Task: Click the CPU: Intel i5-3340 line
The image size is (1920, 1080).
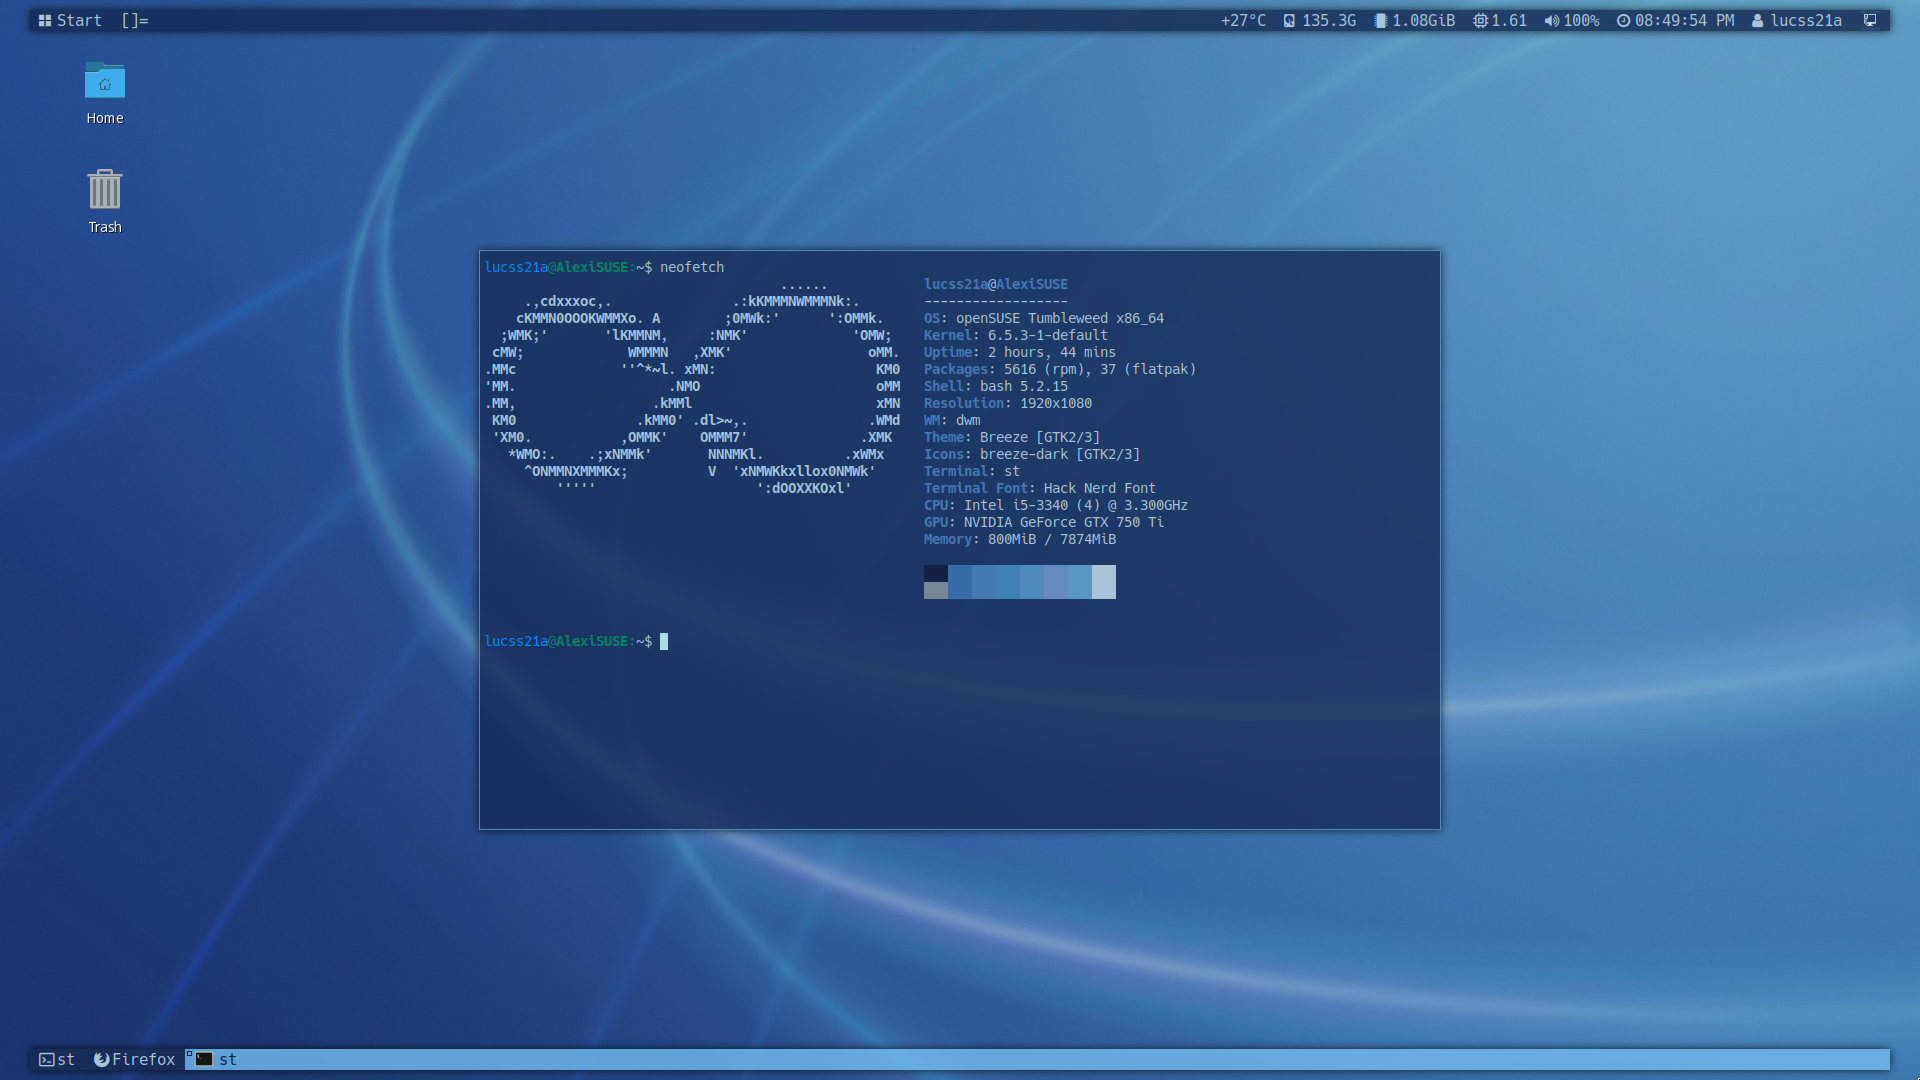Action: click(x=1056, y=505)
